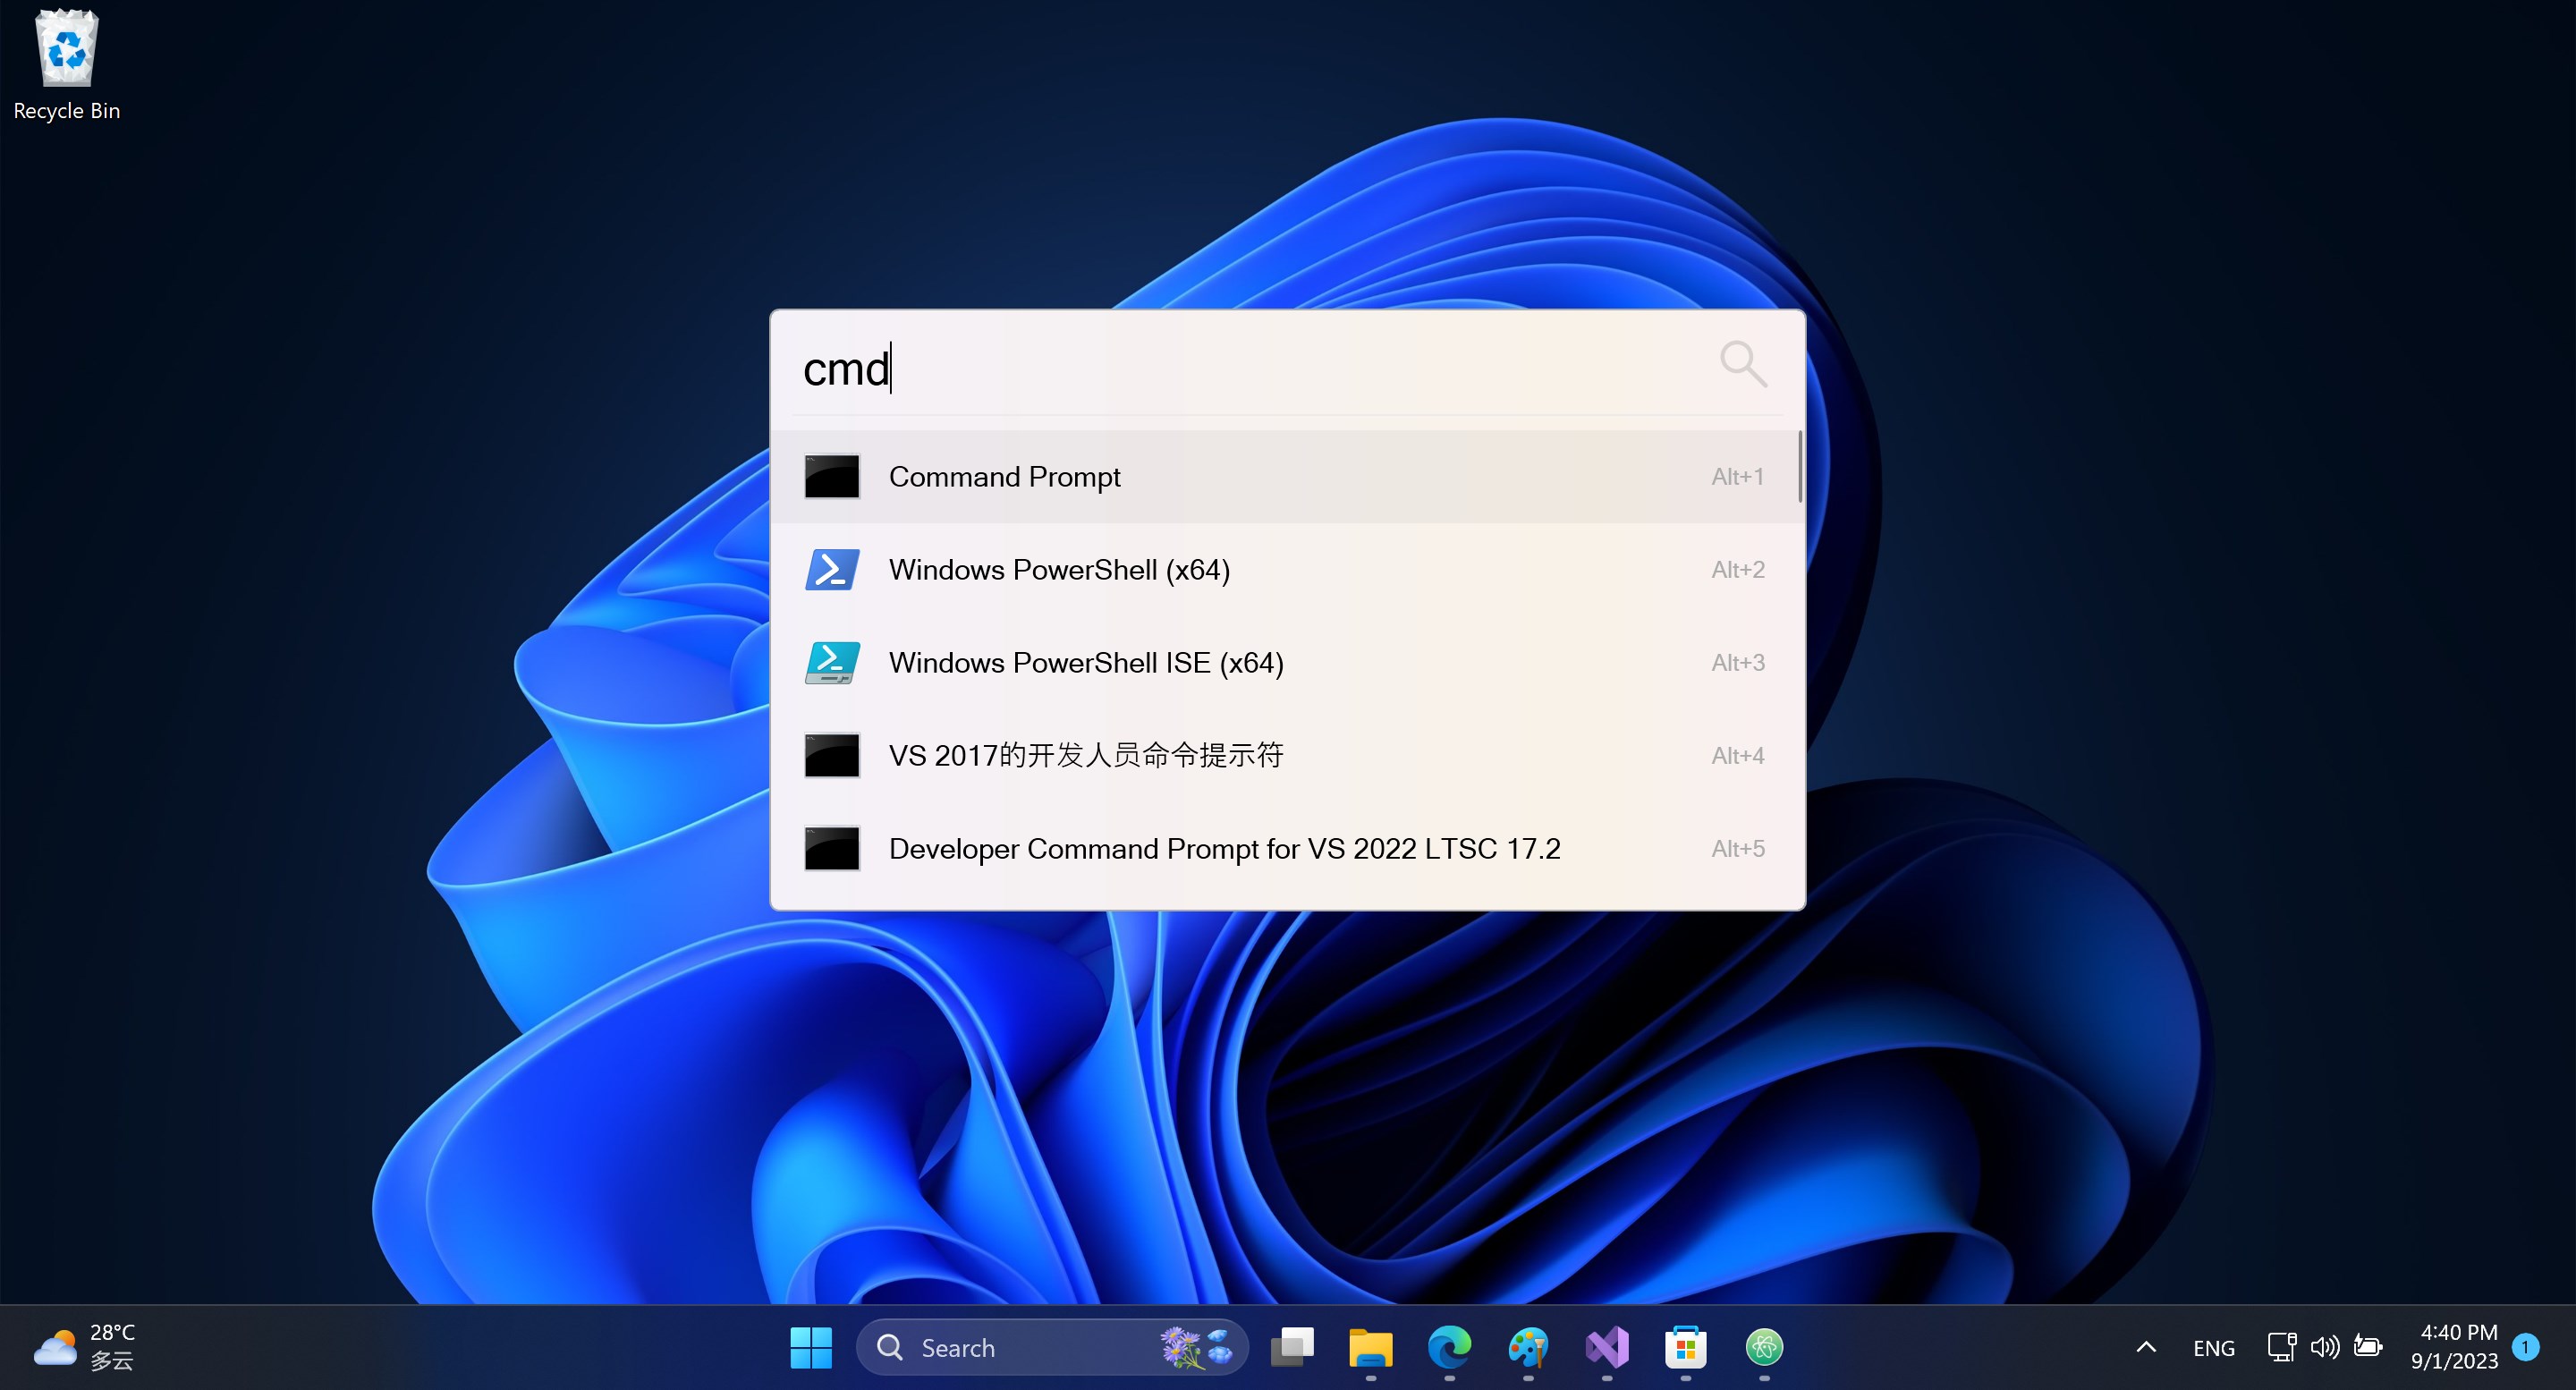
Task: Open the Recycle Bin on the desktop
Action: pos(65,47)
